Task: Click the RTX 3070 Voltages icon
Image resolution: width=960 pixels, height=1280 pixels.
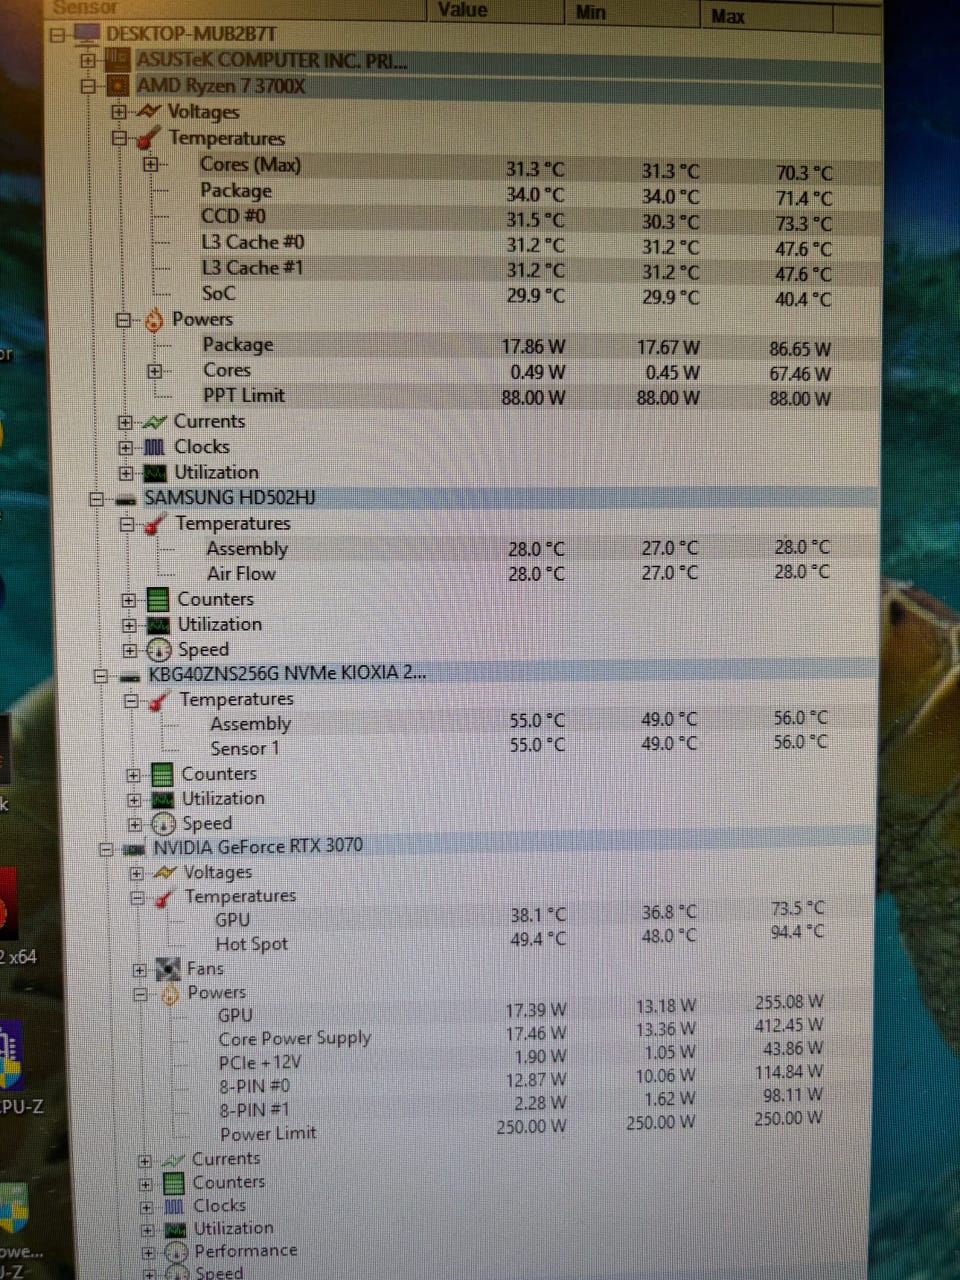Action: click(x=165, y=873)
